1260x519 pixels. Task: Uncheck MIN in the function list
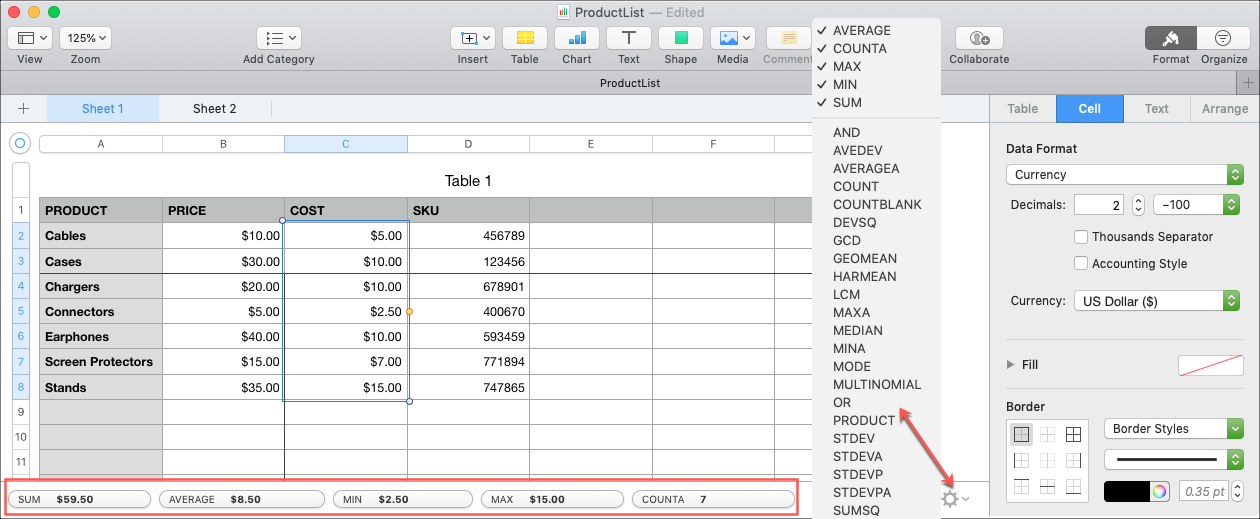tap(876, 84)
